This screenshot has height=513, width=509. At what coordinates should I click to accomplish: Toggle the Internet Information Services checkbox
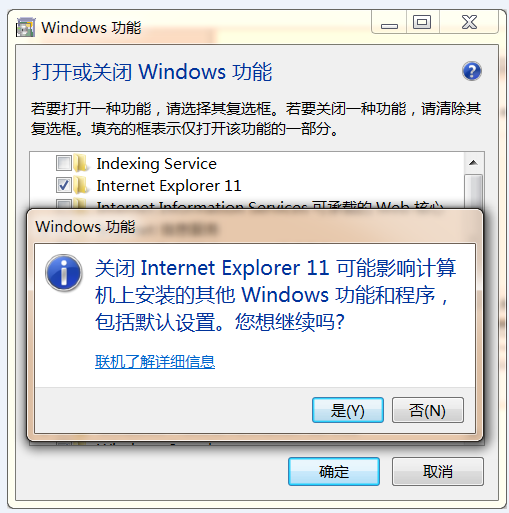coord(63,204)
